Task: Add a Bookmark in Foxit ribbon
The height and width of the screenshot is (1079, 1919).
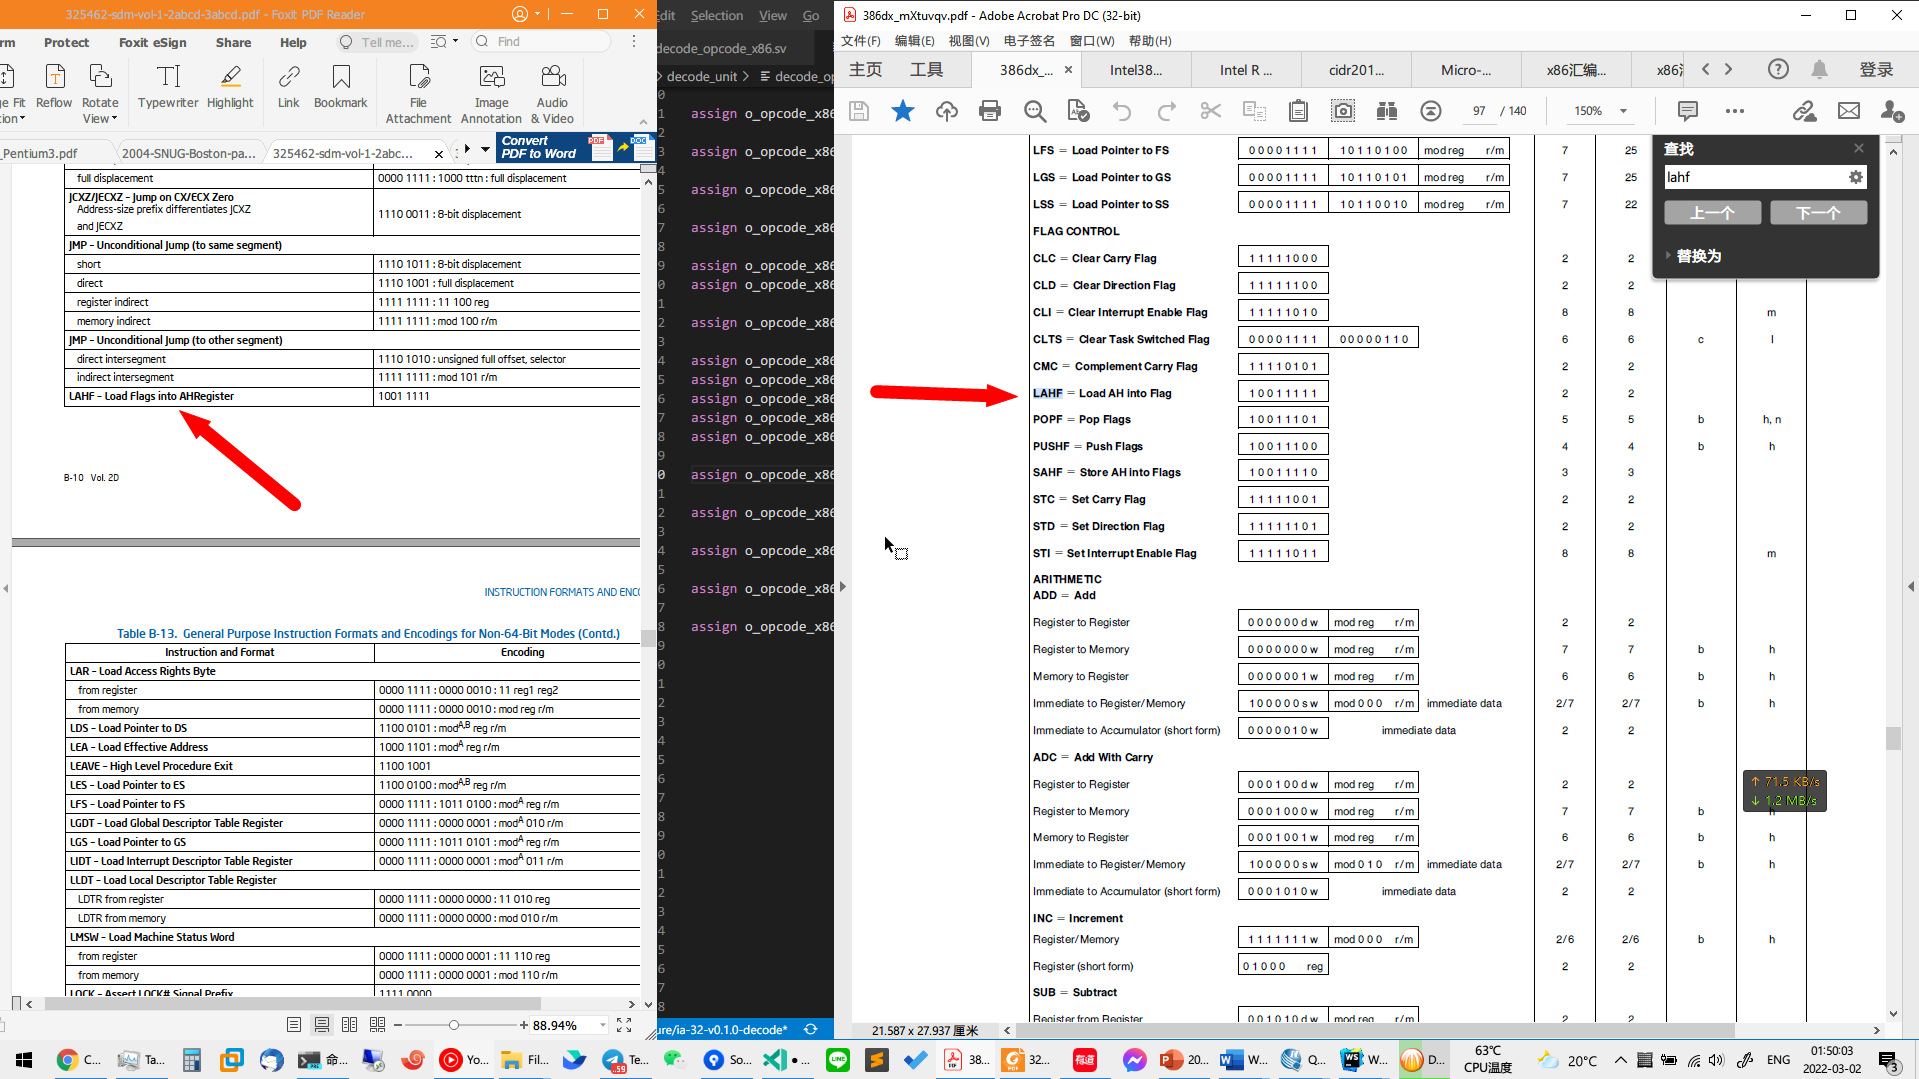Action: [x=341, y=86]
